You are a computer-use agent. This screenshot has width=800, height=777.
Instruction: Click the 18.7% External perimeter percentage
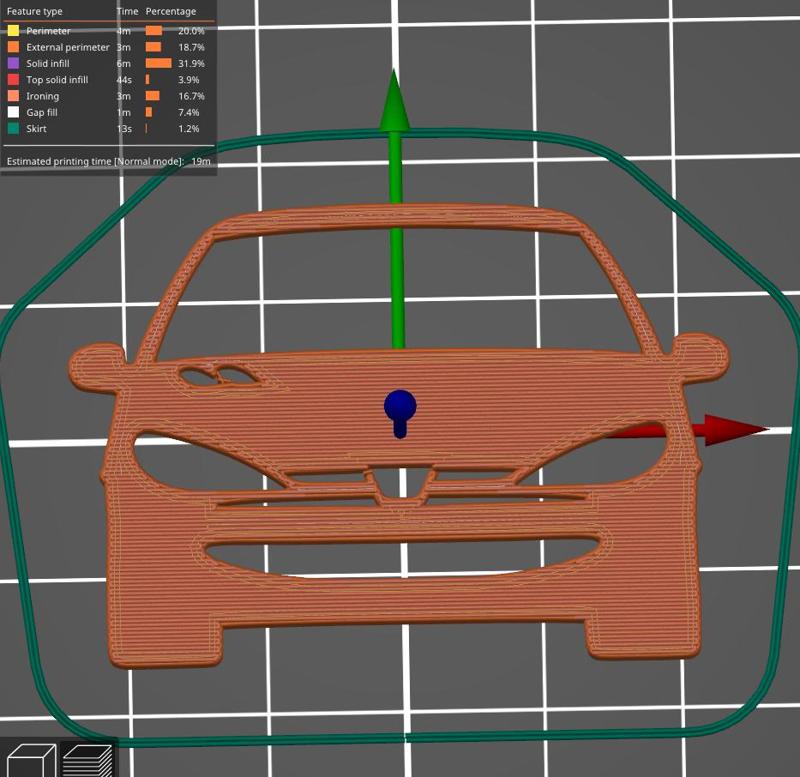pyautogui.click(x=191, y=47)
